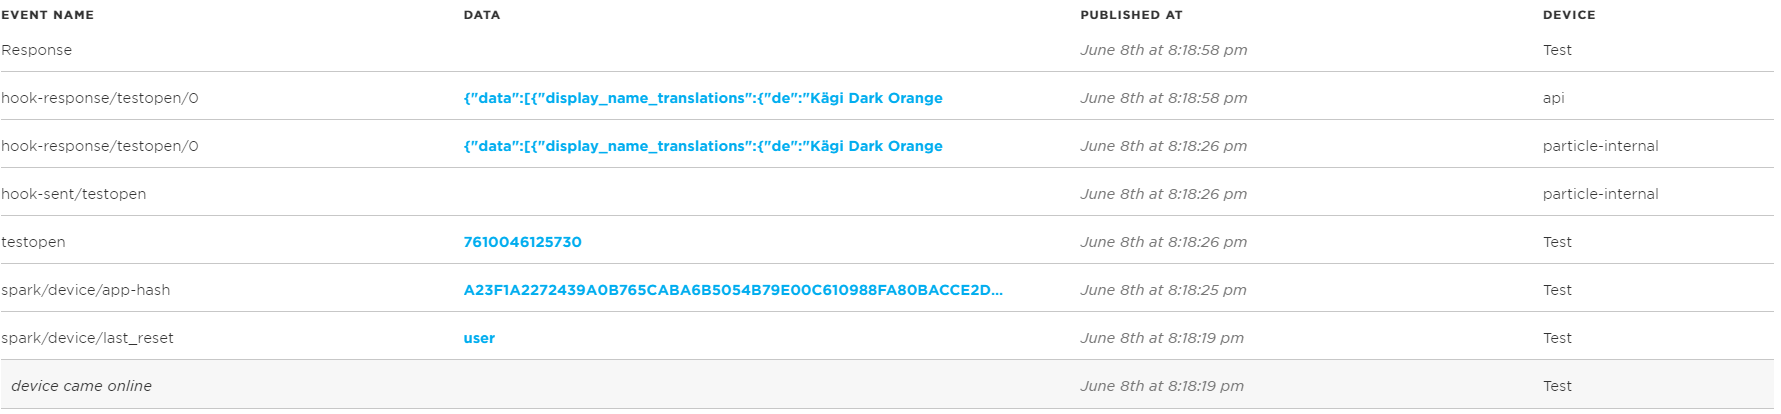The height and width of the screenshot is (414, 1781).
Task: Select the spark/device/app-hash event name
Action: (86, 290)
